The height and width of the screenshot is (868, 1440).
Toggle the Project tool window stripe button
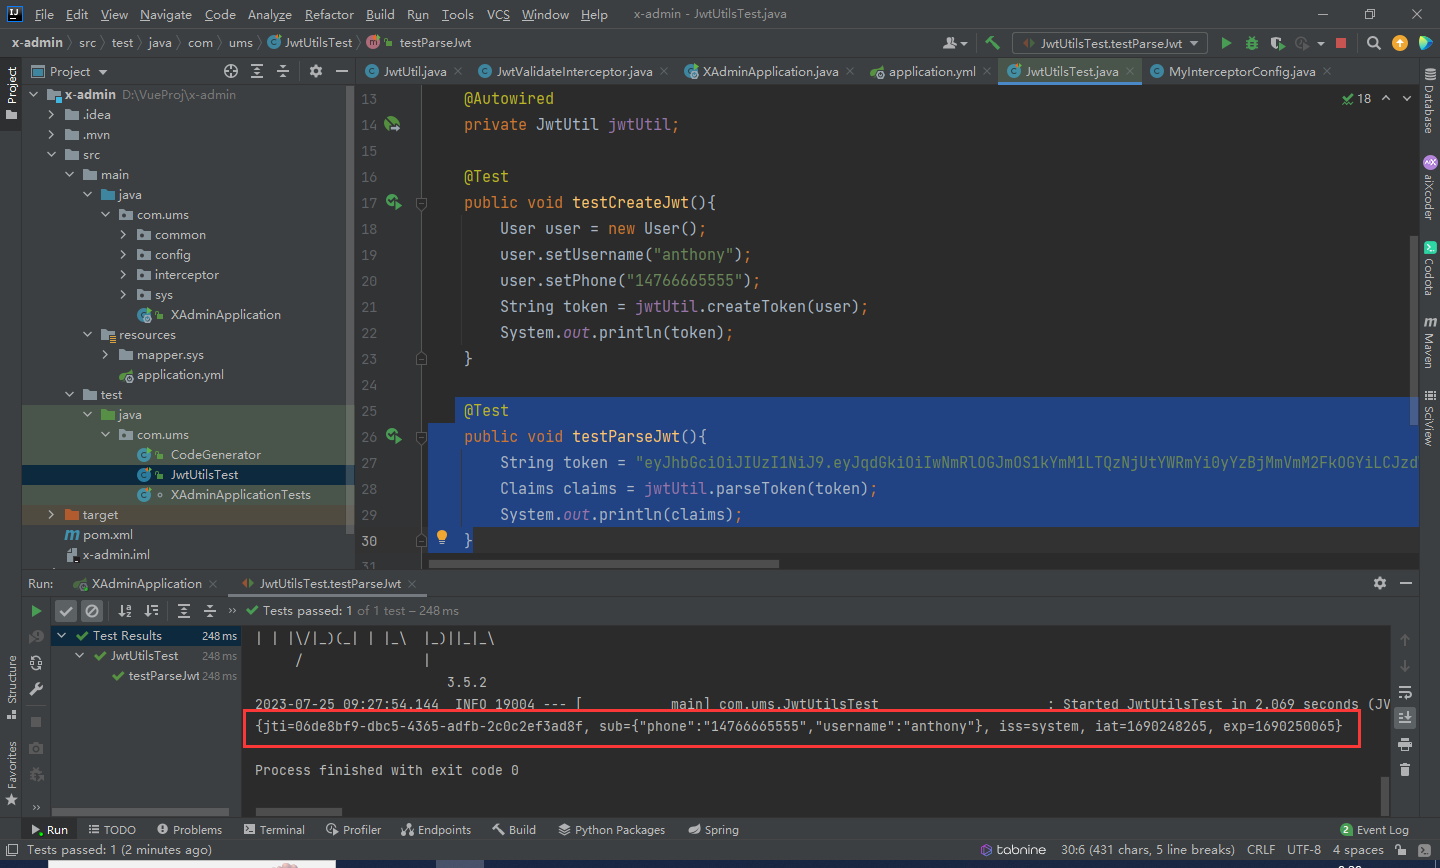pyautogui.click(x=12, y=93)
